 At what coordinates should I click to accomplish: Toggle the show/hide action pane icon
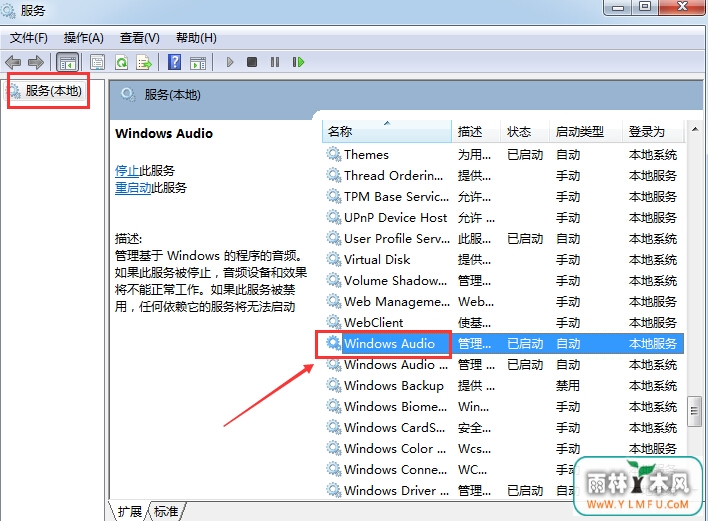click(198, 63)
